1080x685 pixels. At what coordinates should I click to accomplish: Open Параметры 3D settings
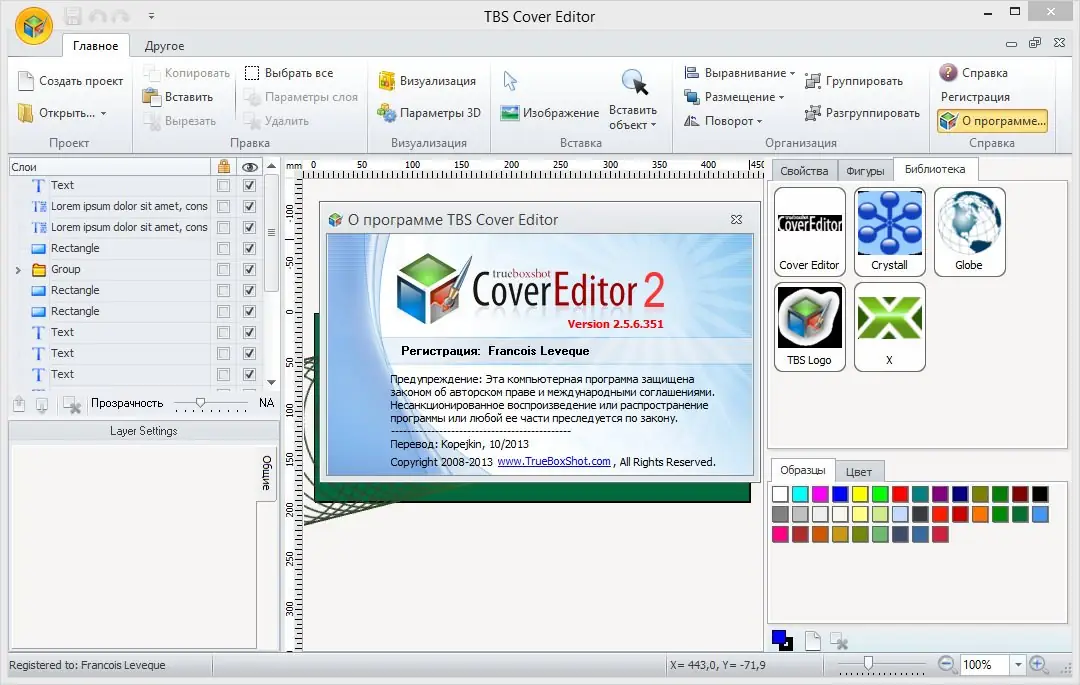coord(429,113)
